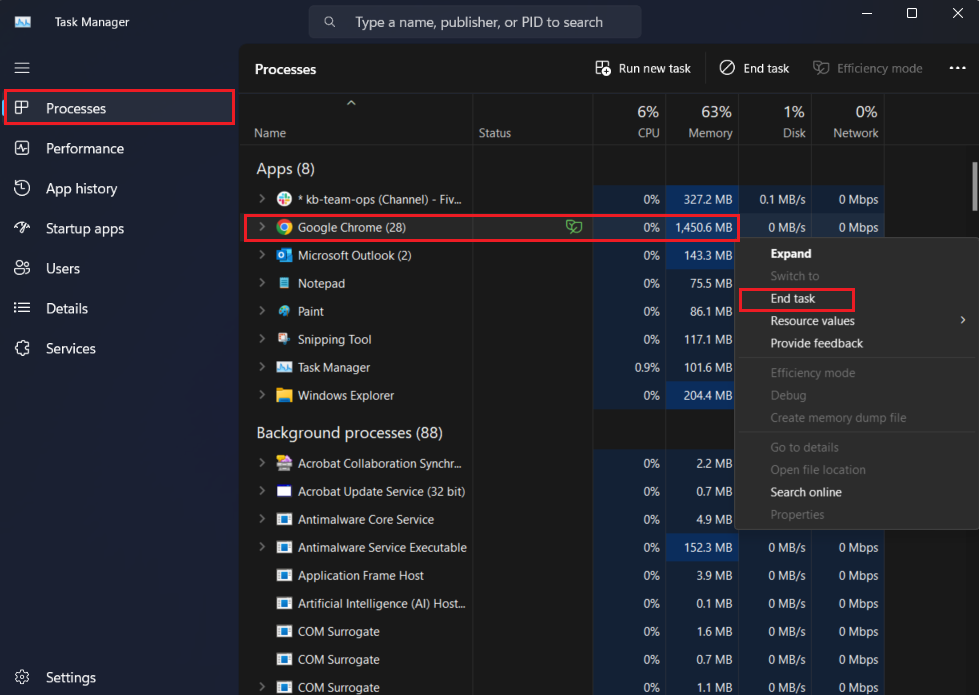Expand the Google Chrome process group
Viewport: 979px width, 695px height.
click(262, 227)
